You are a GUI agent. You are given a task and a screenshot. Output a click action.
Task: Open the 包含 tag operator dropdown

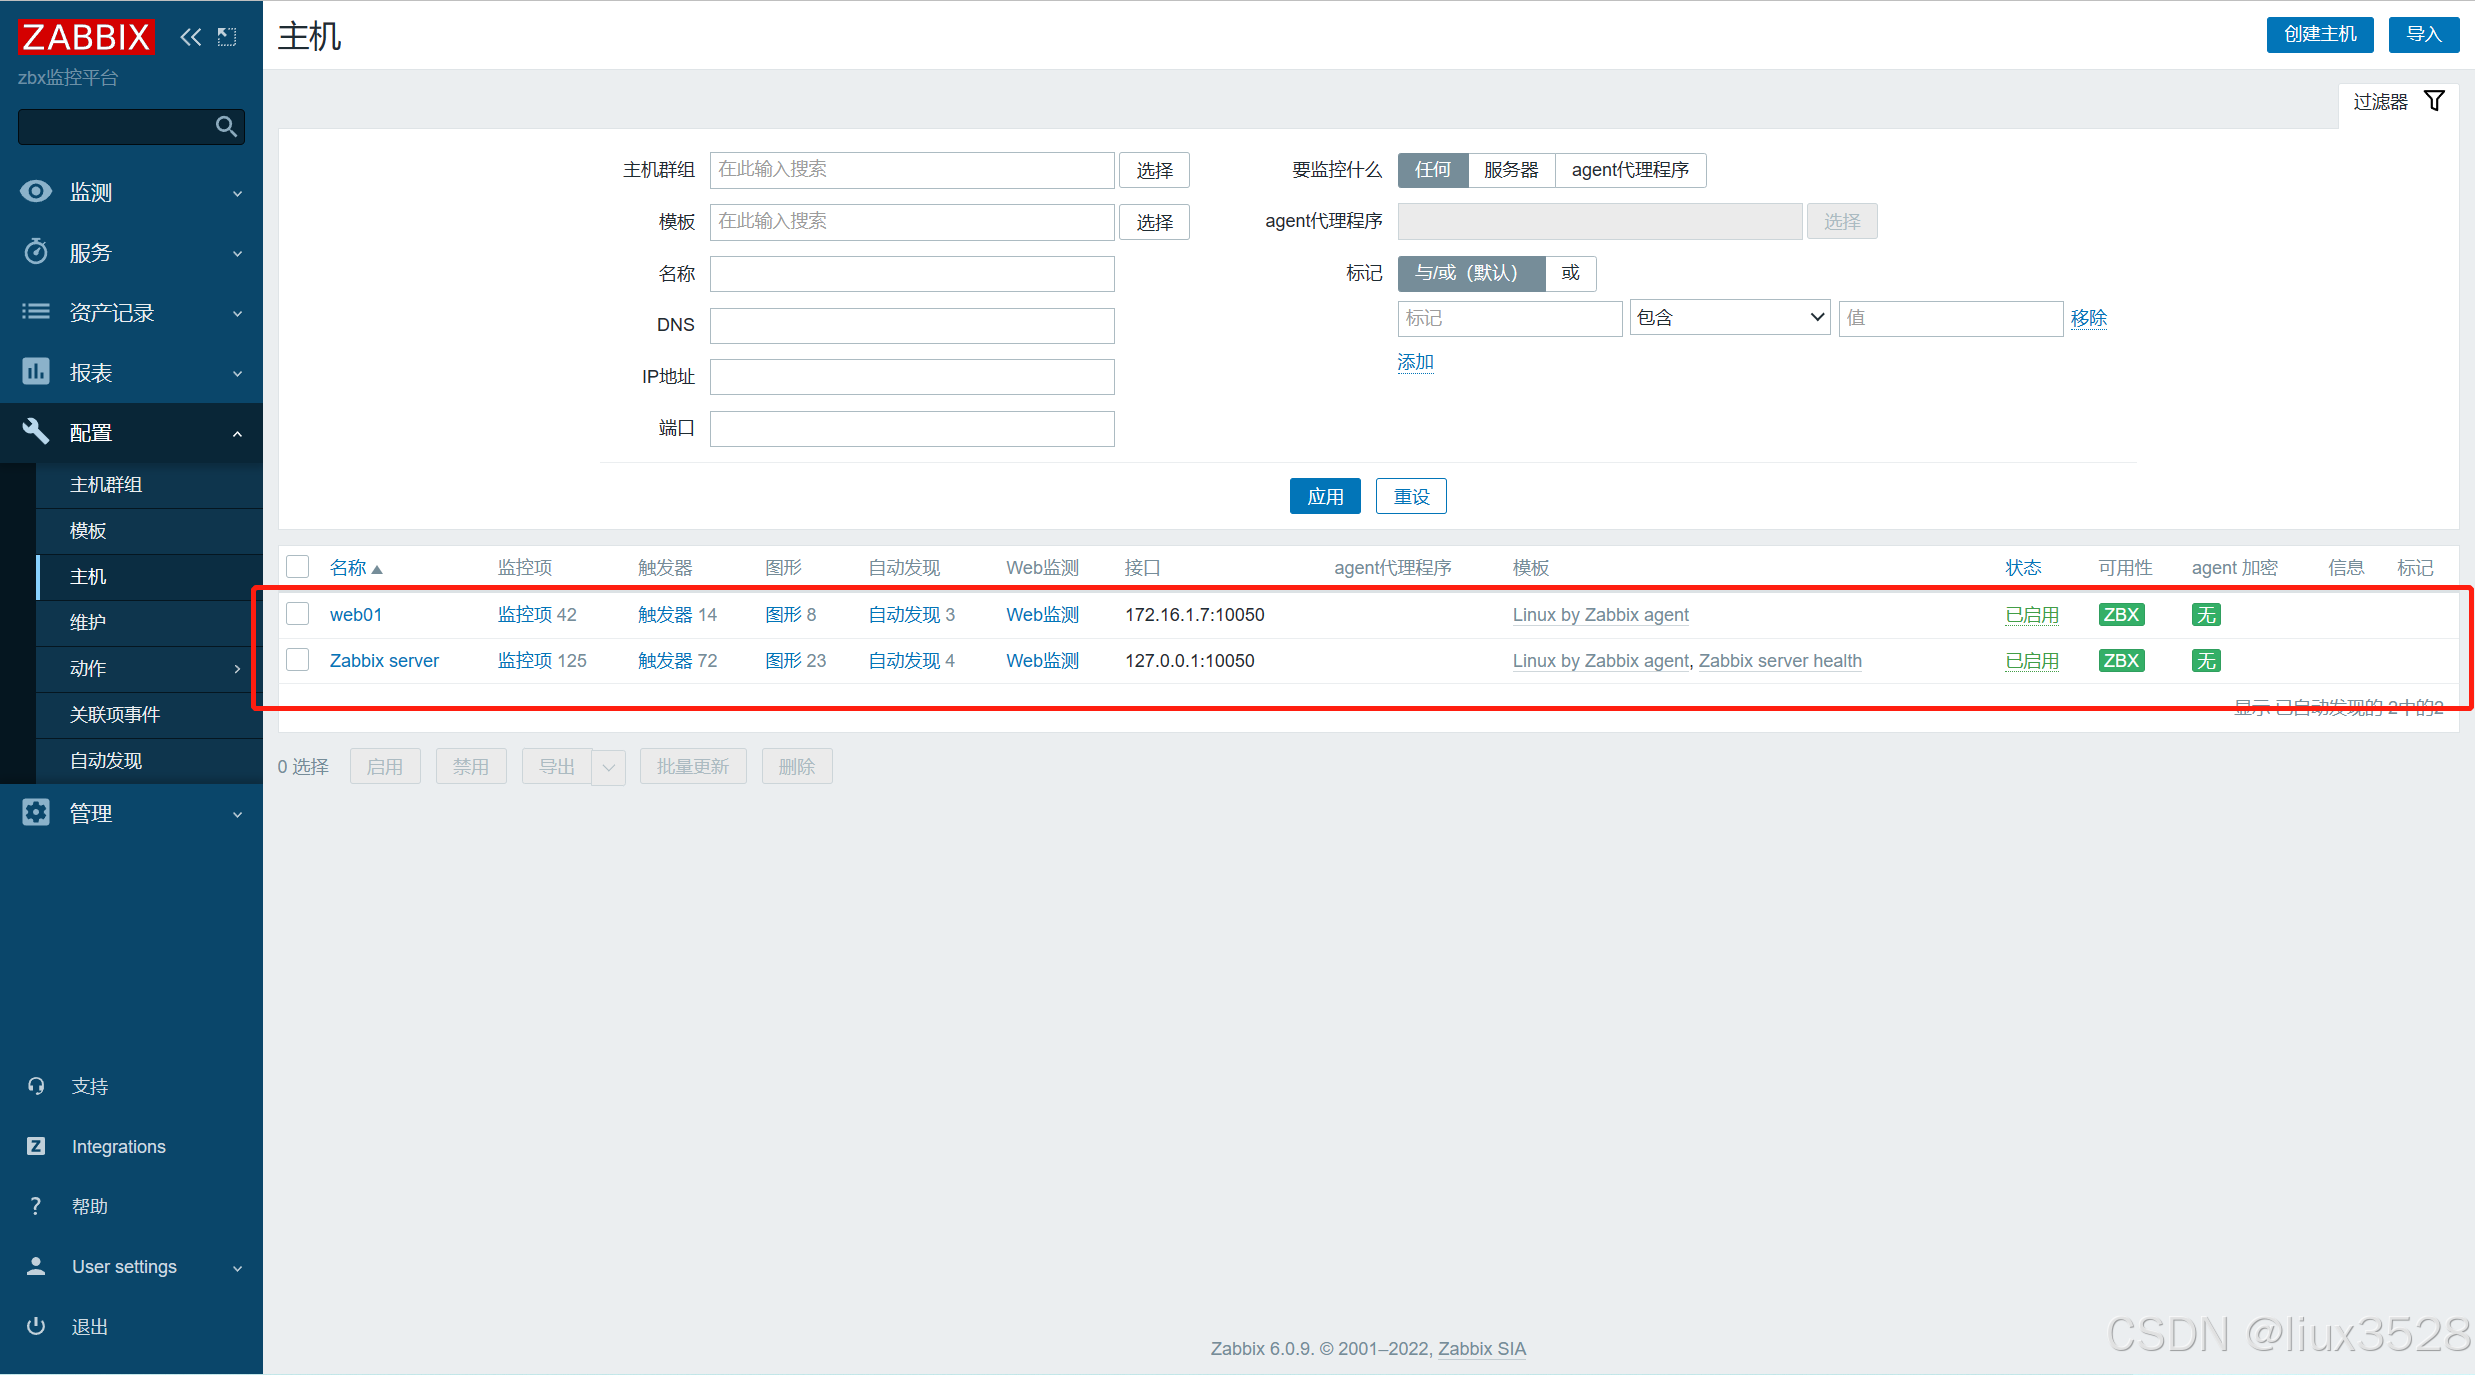point(1730,318)
